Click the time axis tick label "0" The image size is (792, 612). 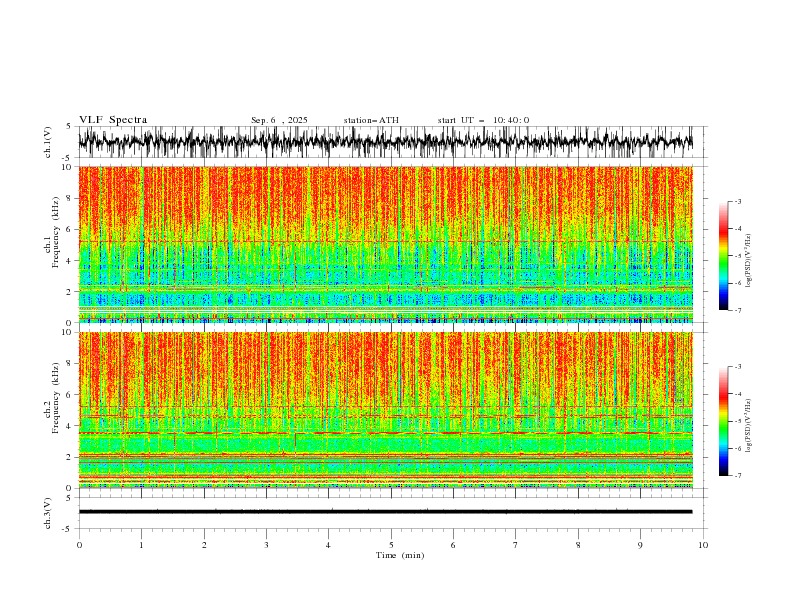click(79, 545)
